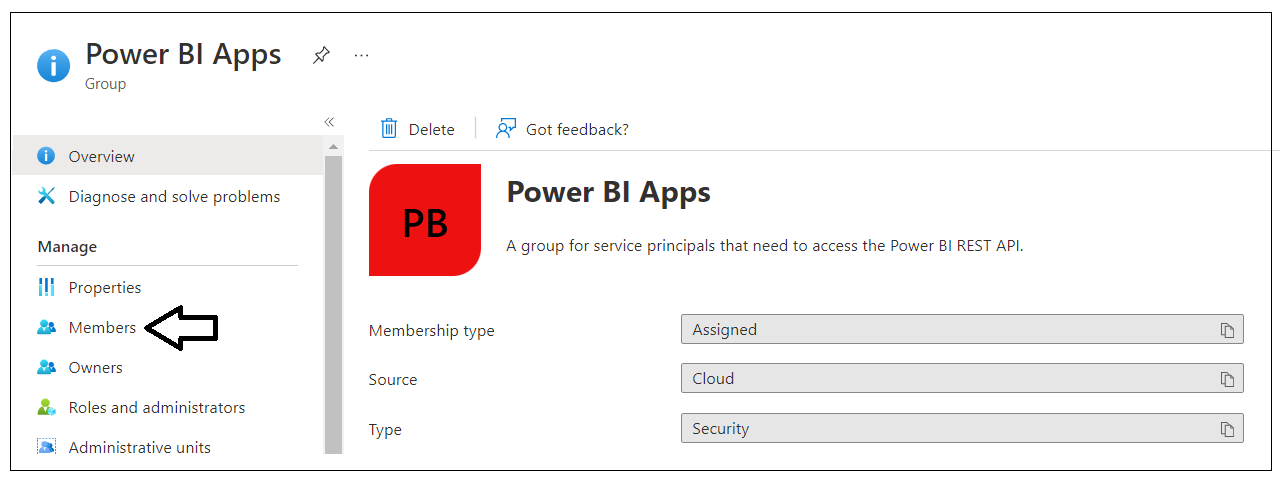
Task: Click the red PB group tile
Action: pos(425,220)
